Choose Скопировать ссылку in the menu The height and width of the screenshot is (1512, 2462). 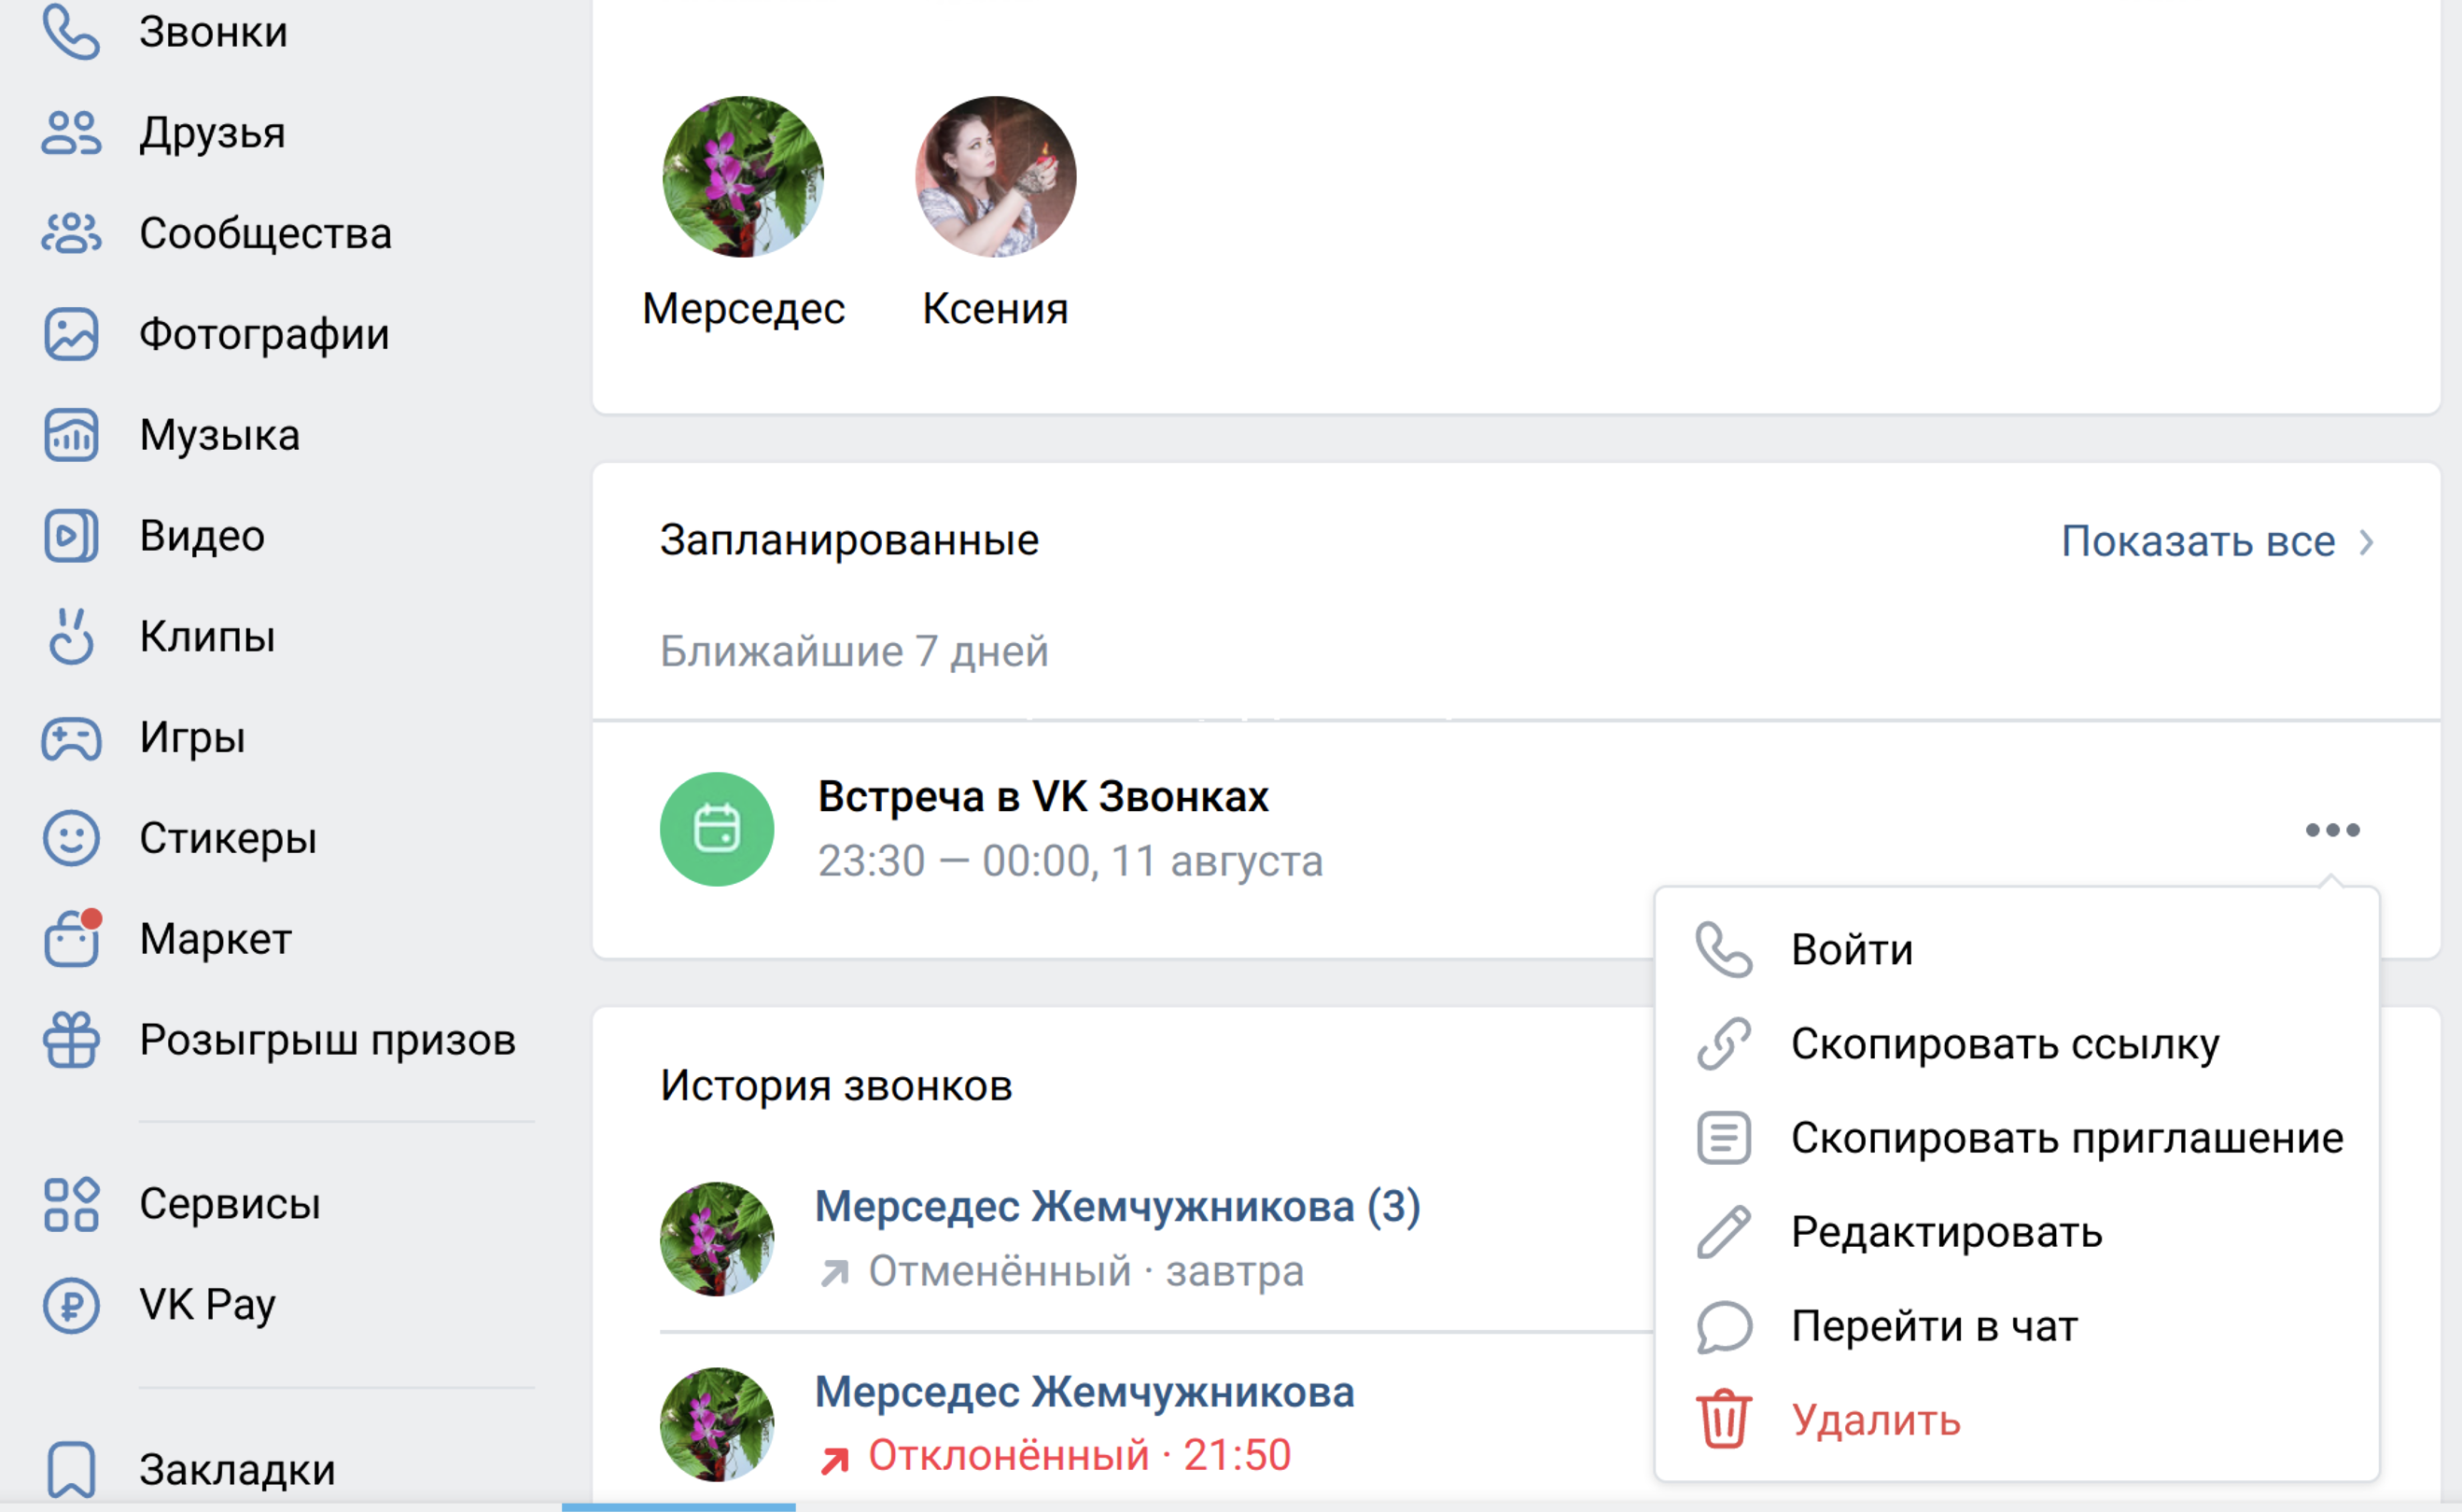(2004, 1043)
